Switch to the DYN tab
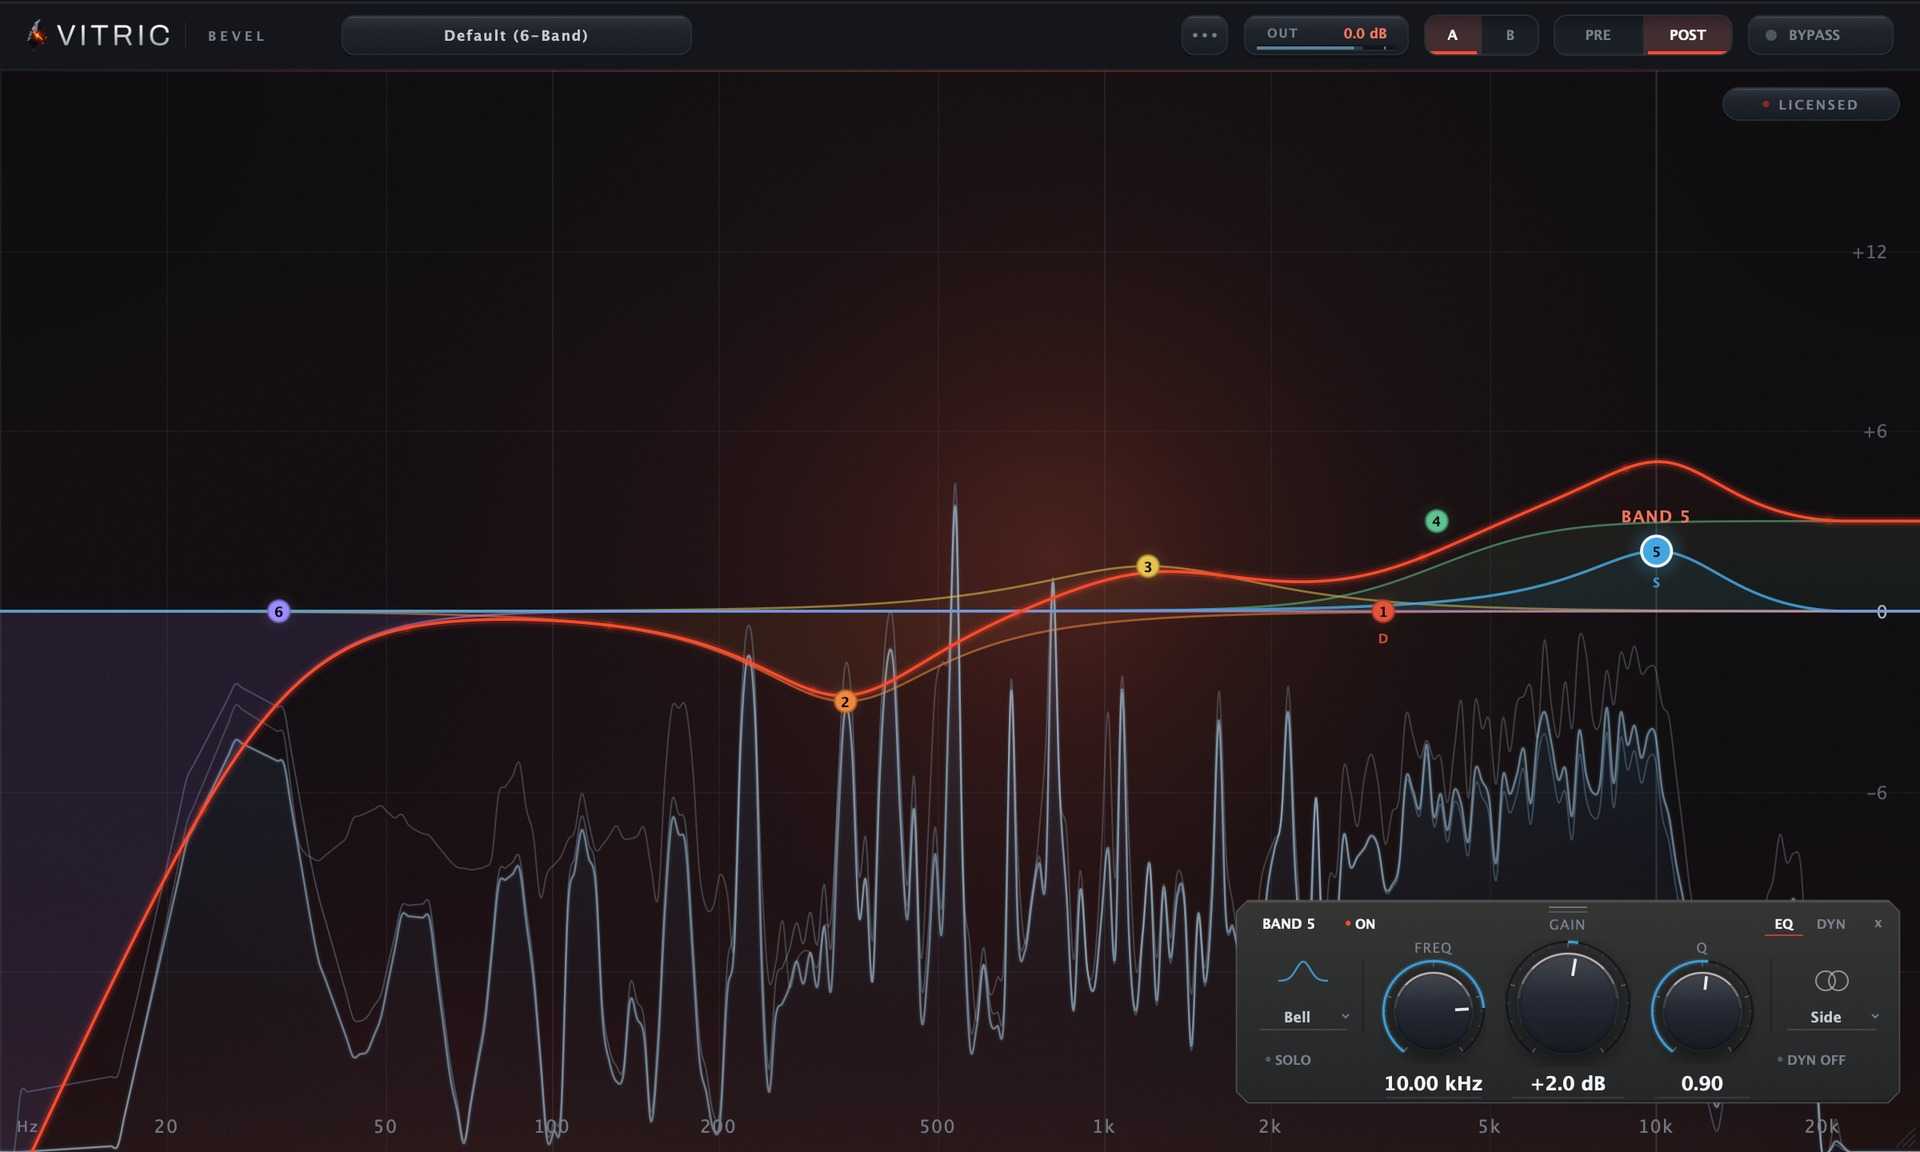 click(x=1831, y=924)
